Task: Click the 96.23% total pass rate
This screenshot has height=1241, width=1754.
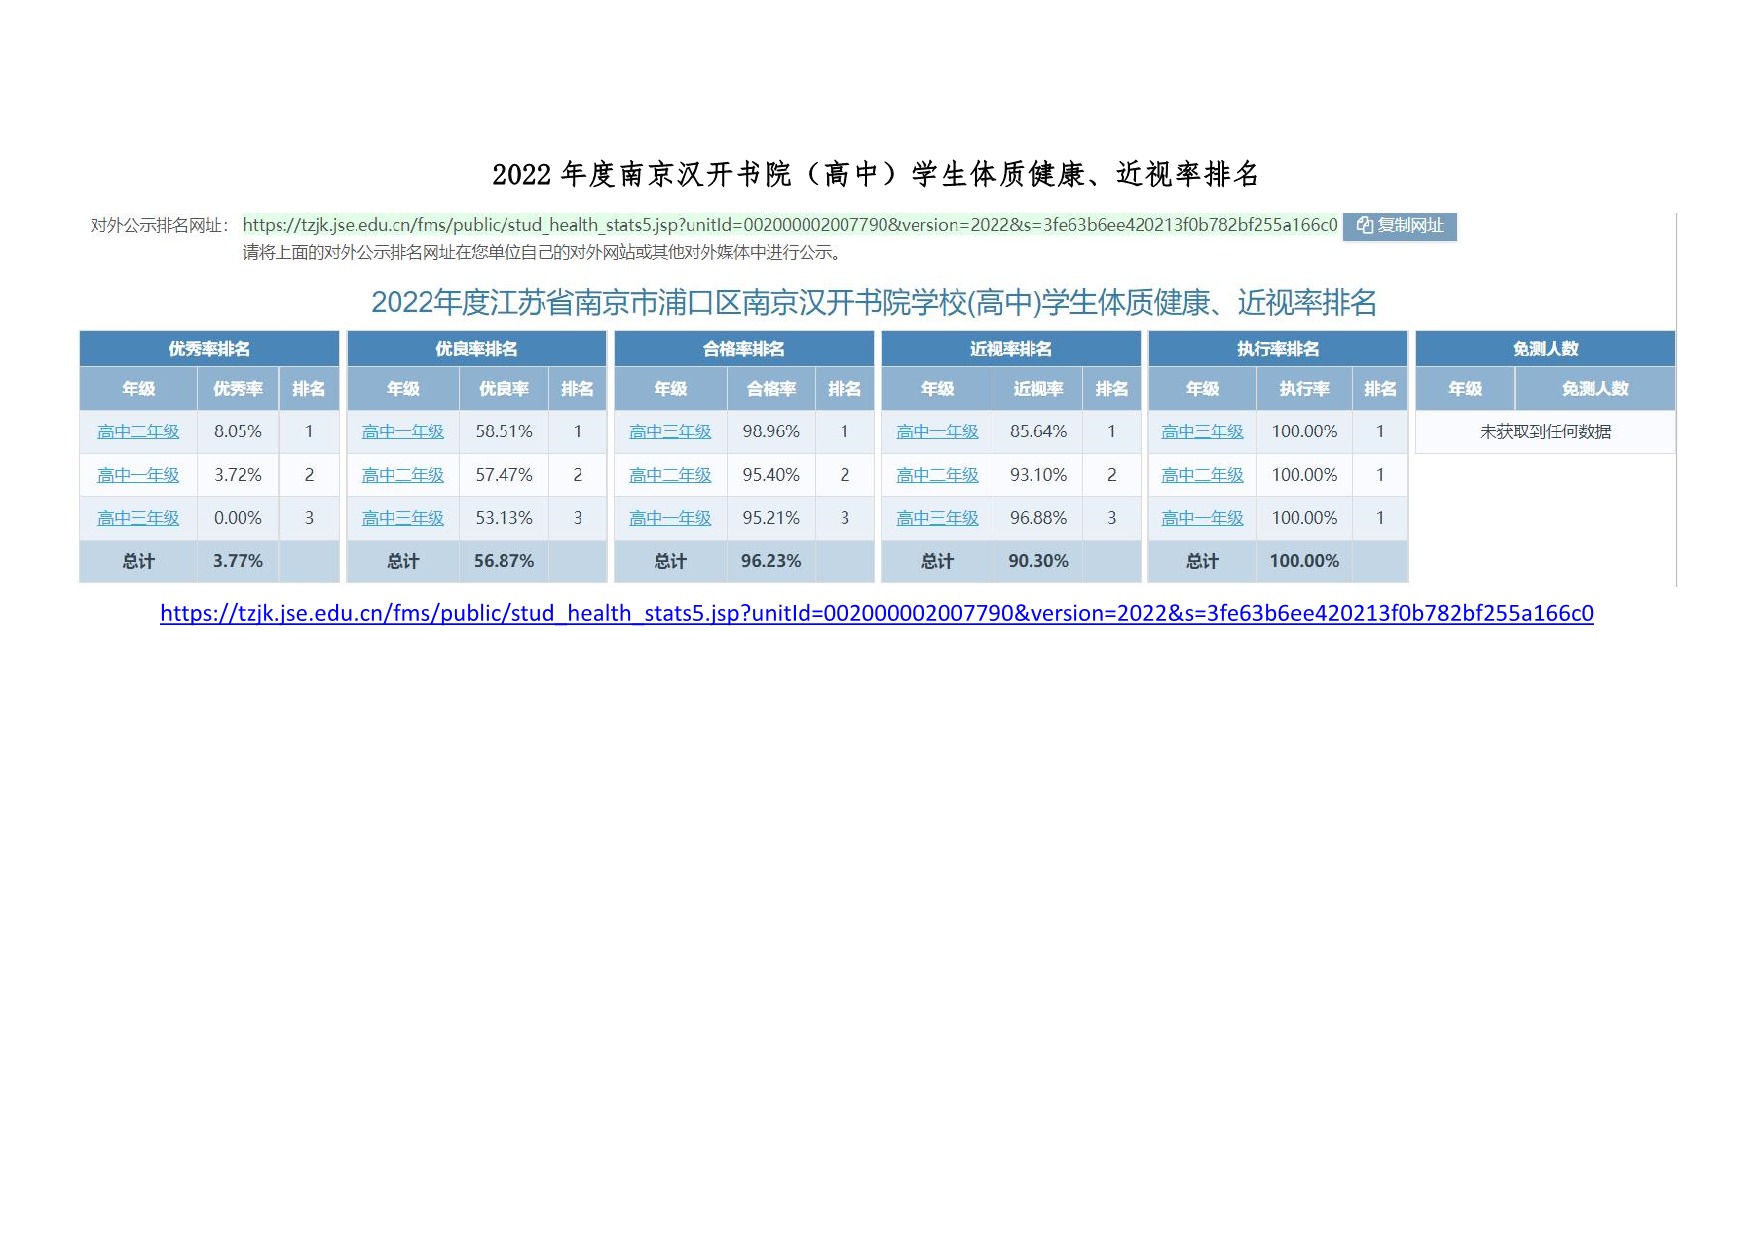Action: point(771,561)
